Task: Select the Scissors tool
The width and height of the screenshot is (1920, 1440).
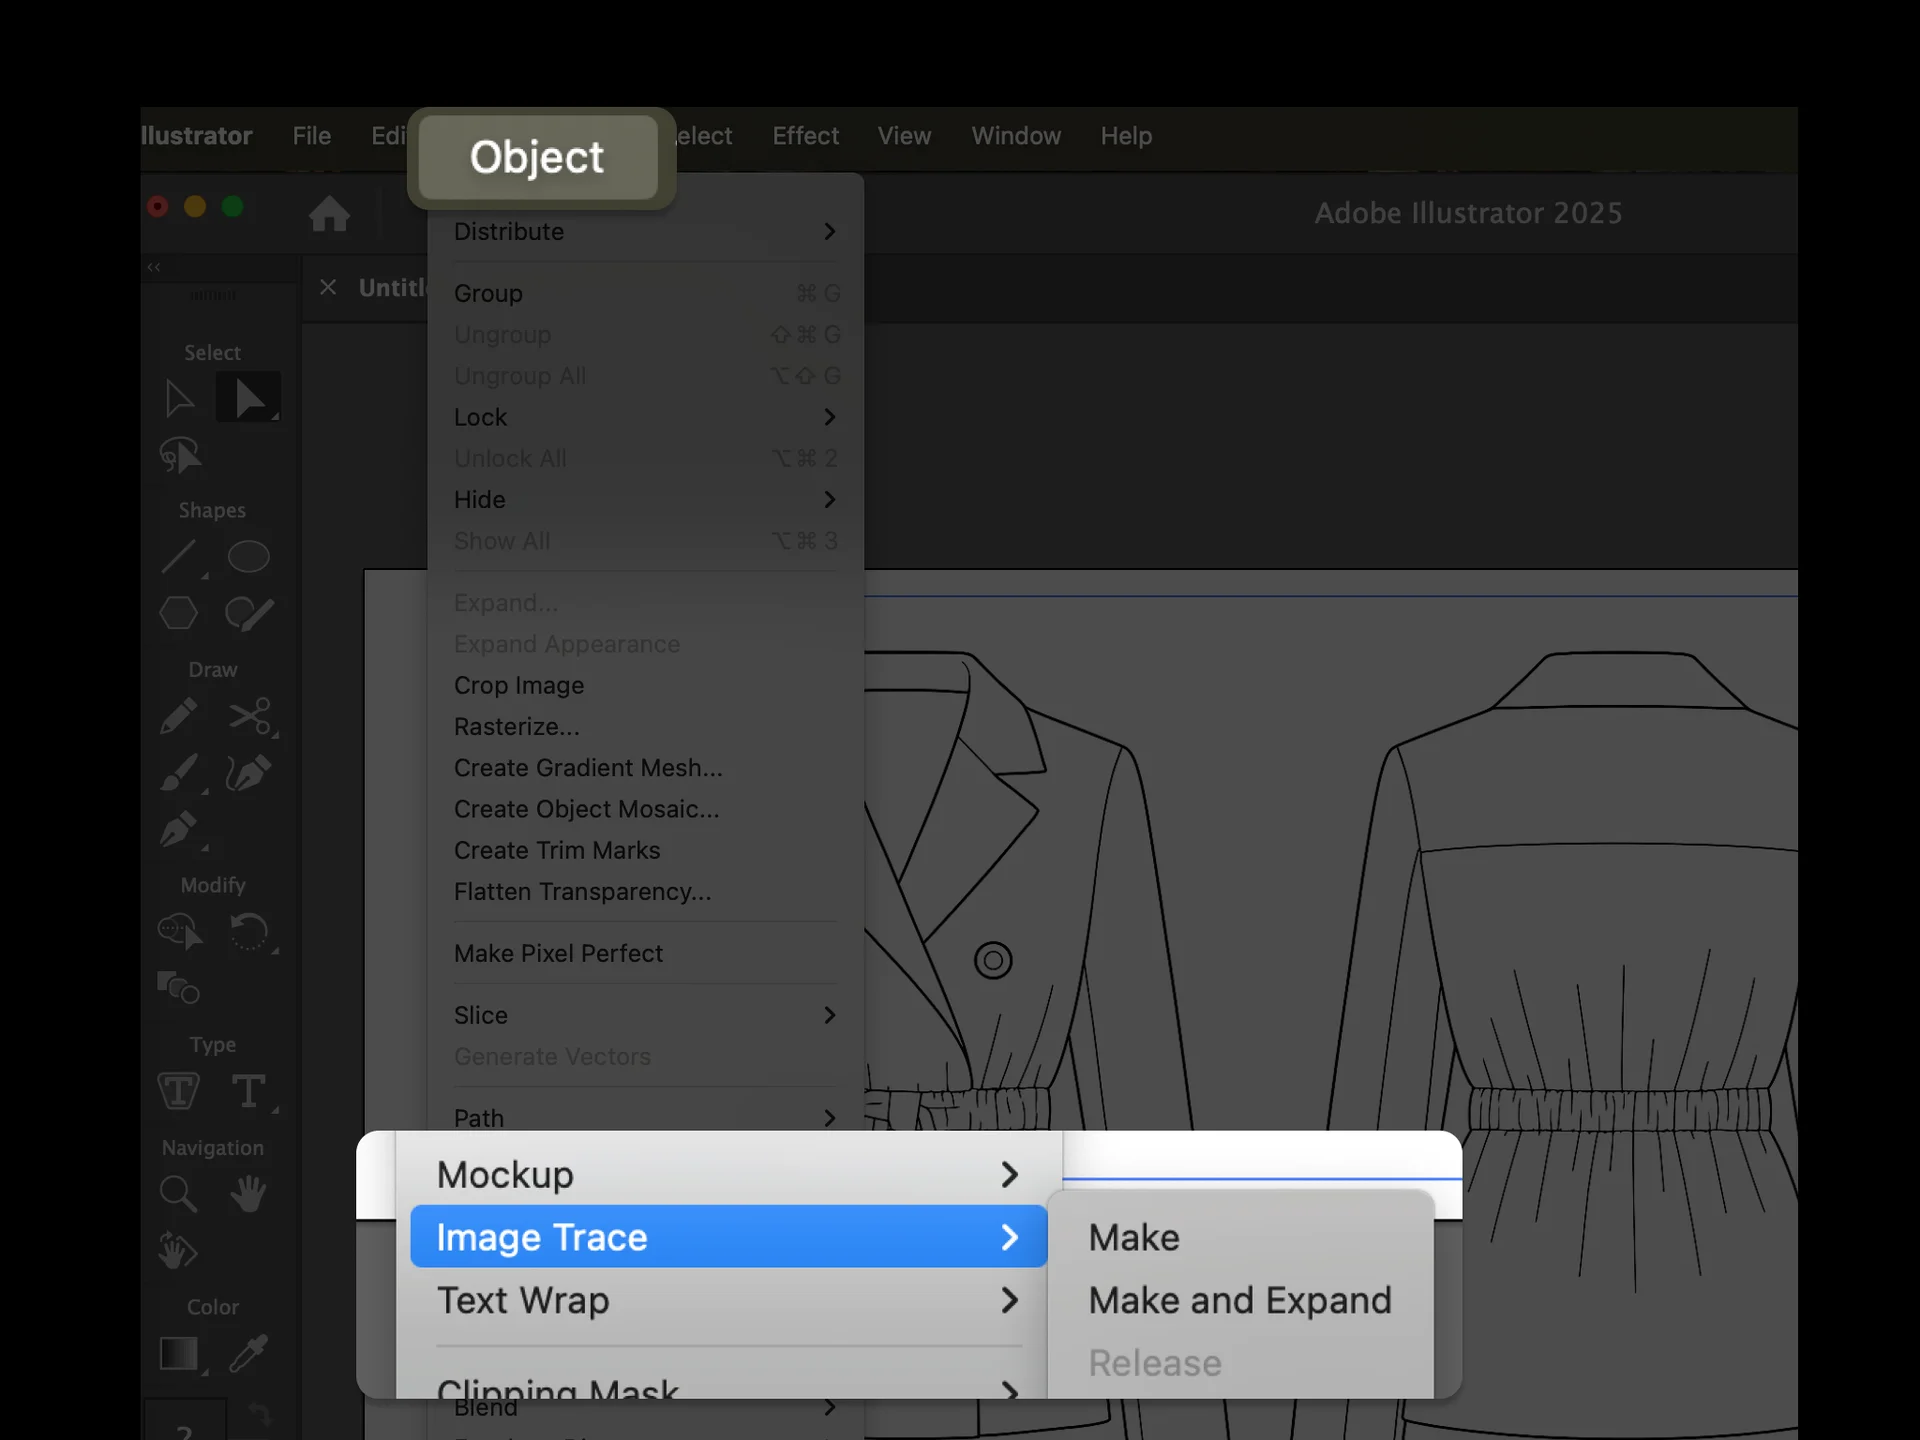Action: click(x=248, y=716)
